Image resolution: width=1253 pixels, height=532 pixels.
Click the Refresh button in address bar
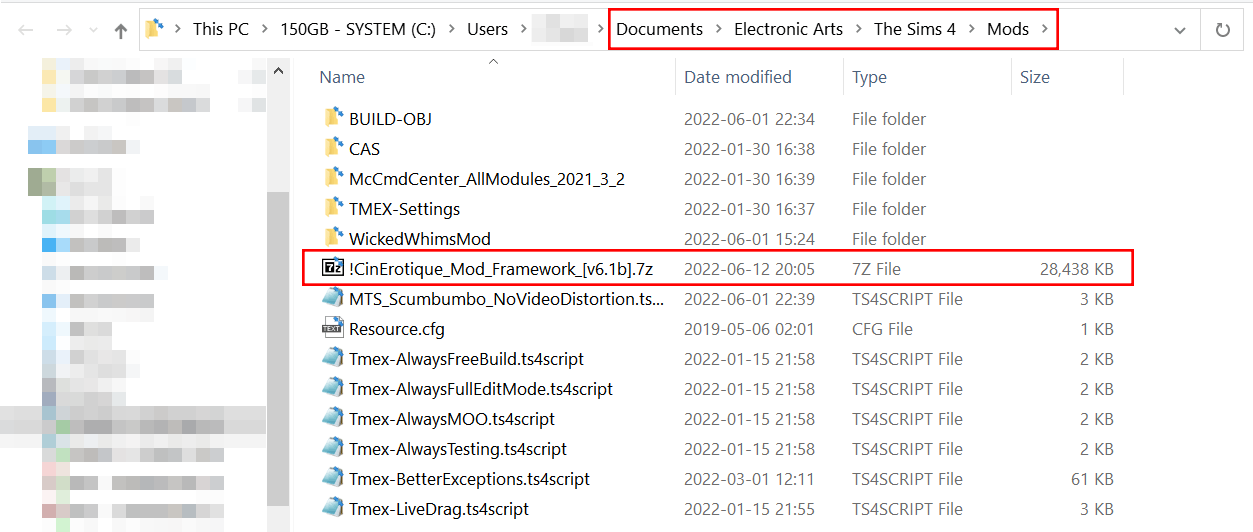click(1222, 30)
